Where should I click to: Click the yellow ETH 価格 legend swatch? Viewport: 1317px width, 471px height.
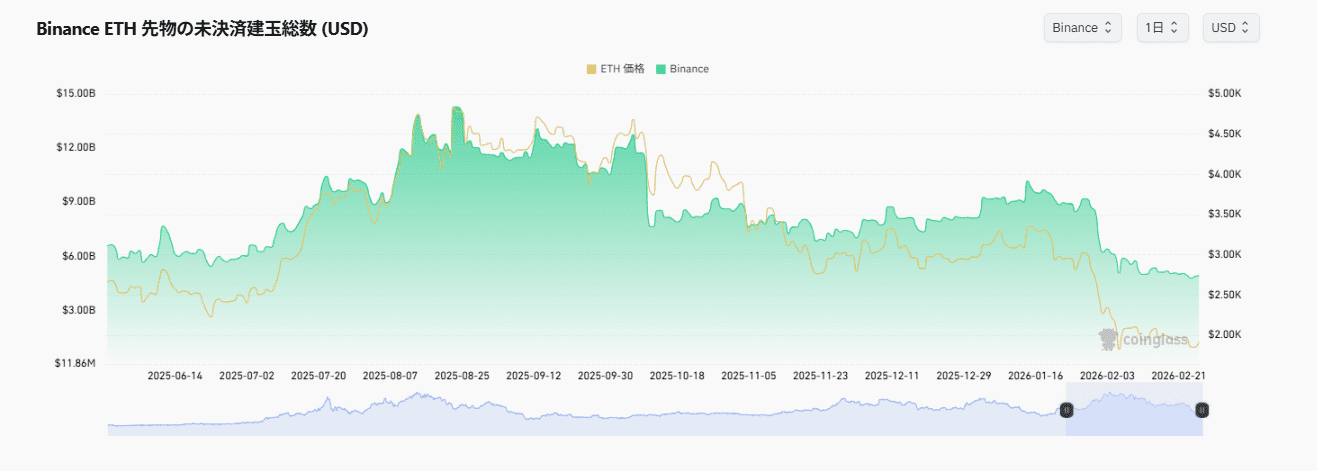[591, 69]
